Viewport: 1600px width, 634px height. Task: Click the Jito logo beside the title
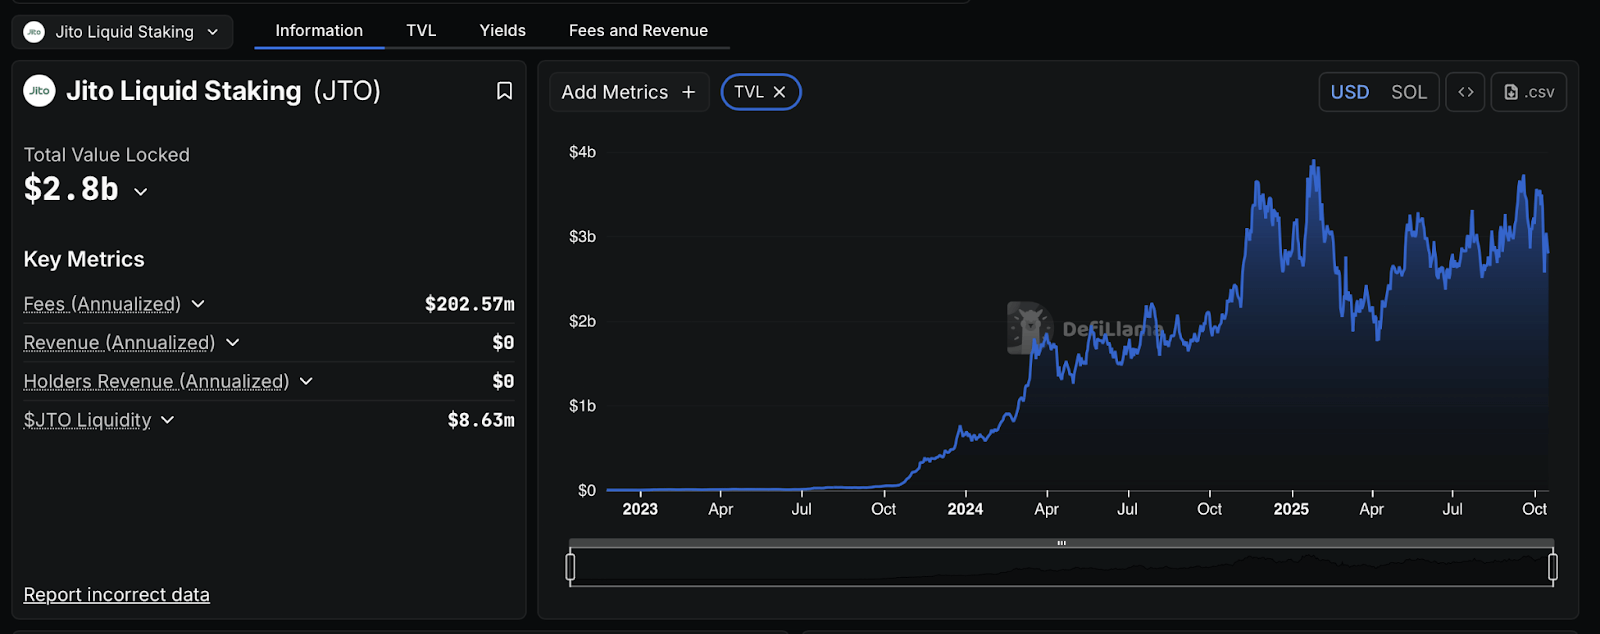click(x=39, y=91)
